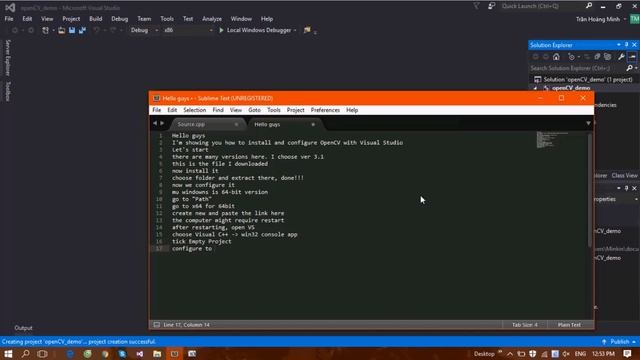Open the Publish dropdown in status bar

point(619,342)
